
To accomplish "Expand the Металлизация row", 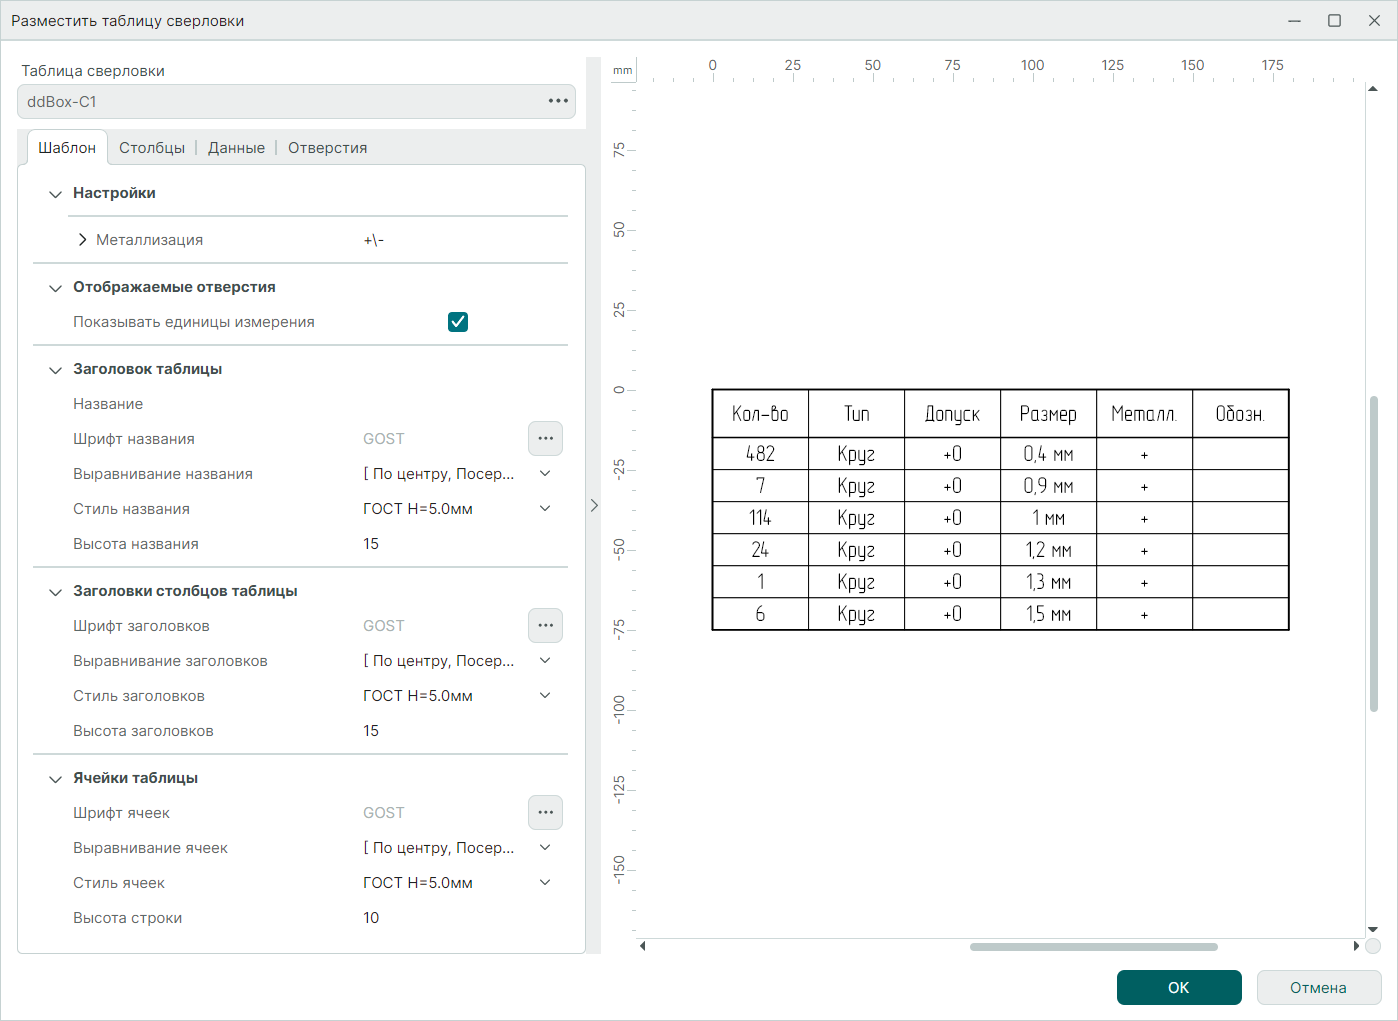I will pos(82,240).
